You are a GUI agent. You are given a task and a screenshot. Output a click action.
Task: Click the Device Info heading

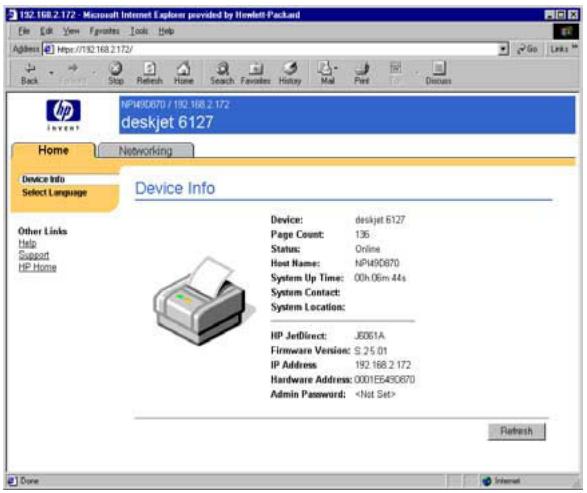pyautogui.click(x=175, y=188)
